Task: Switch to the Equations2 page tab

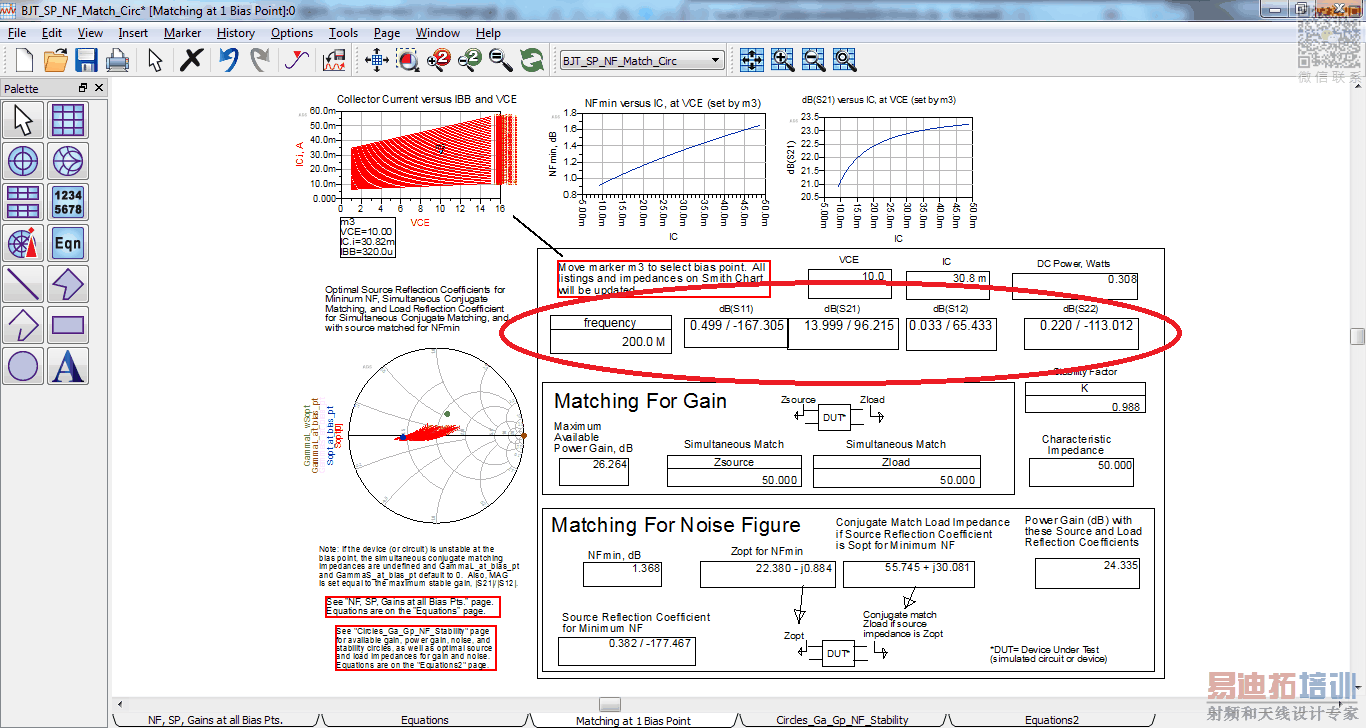Action: [1051, 720]
